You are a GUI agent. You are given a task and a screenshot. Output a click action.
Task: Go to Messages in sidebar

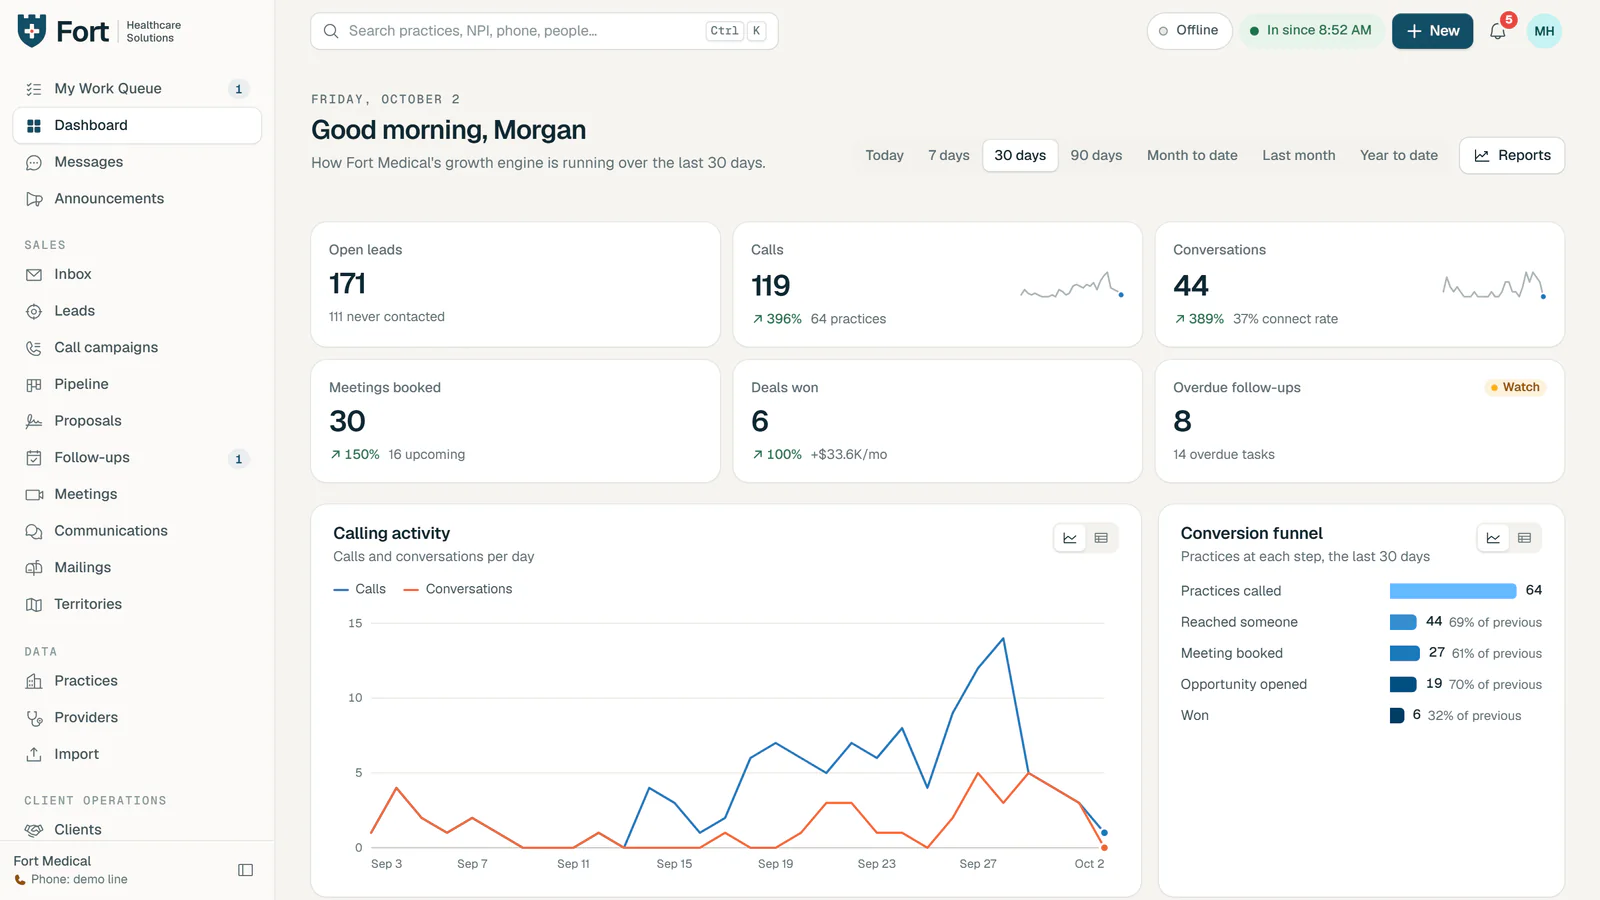(x=137, y=162)
